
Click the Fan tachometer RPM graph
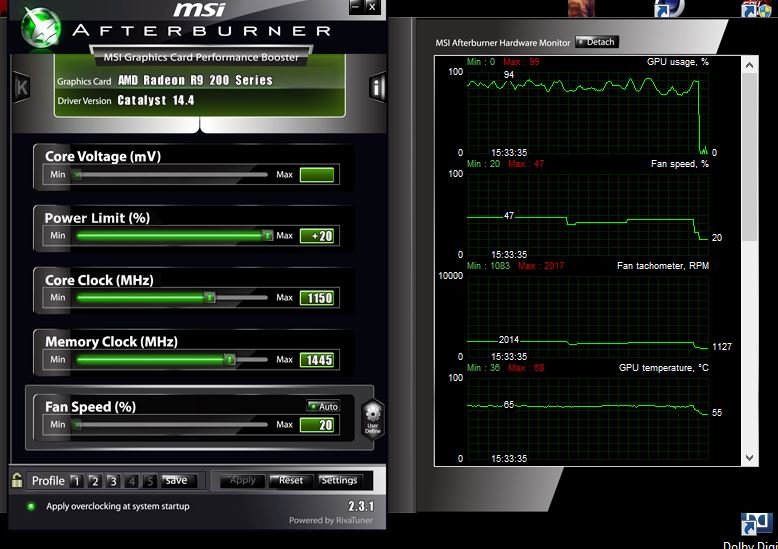[x=588, y=318]
